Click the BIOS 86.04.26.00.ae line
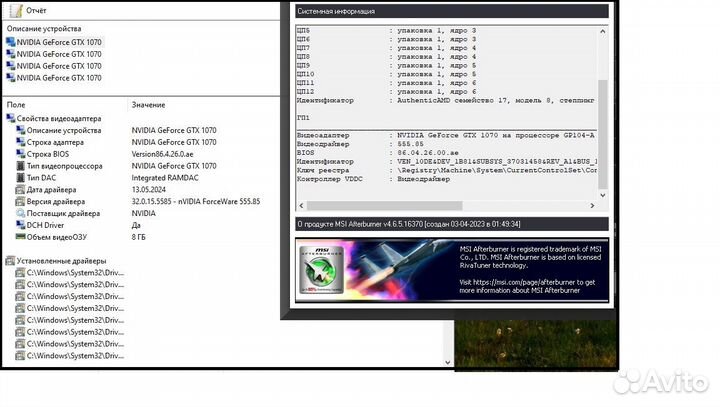This screenshot has height=407, width=720. click(x=377, y=153)
